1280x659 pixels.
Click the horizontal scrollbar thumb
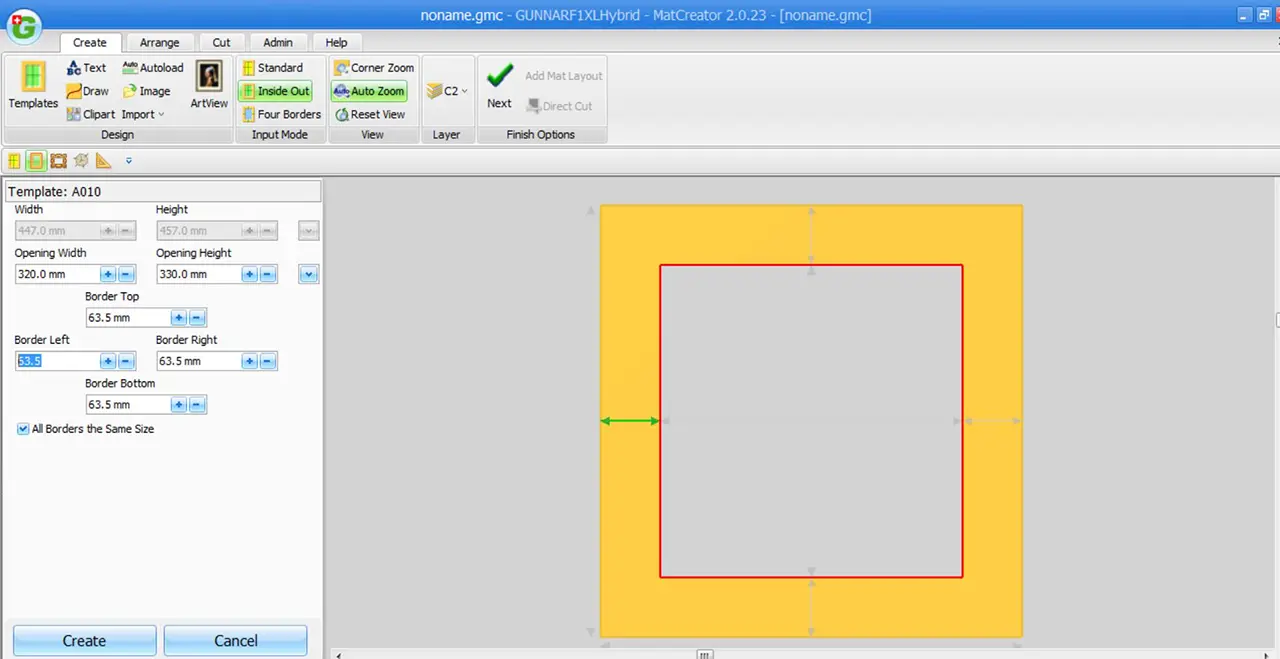704,655
